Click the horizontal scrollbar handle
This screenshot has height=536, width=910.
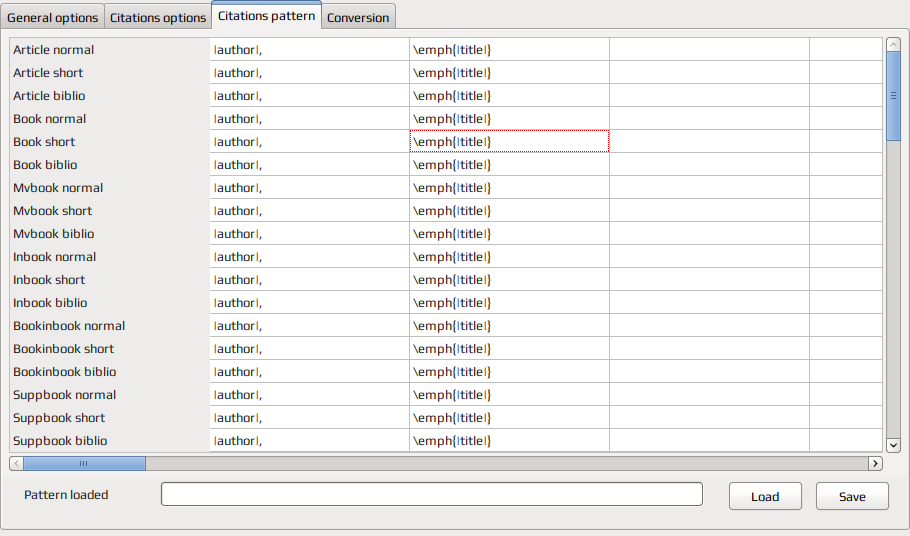point(84,463)
